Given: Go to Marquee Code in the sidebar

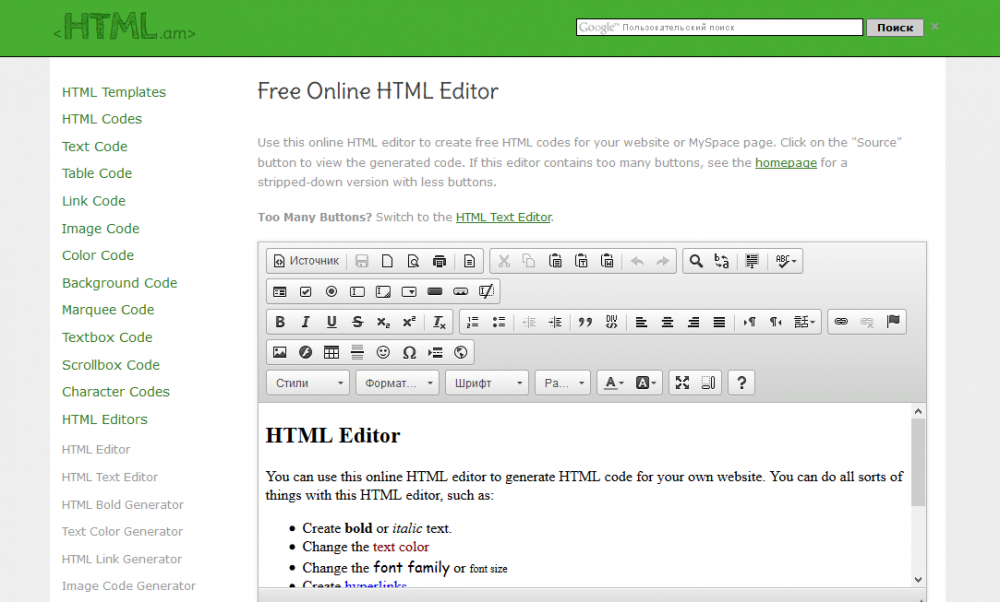Looking at the screenshot, I should (x=108, y=310).
